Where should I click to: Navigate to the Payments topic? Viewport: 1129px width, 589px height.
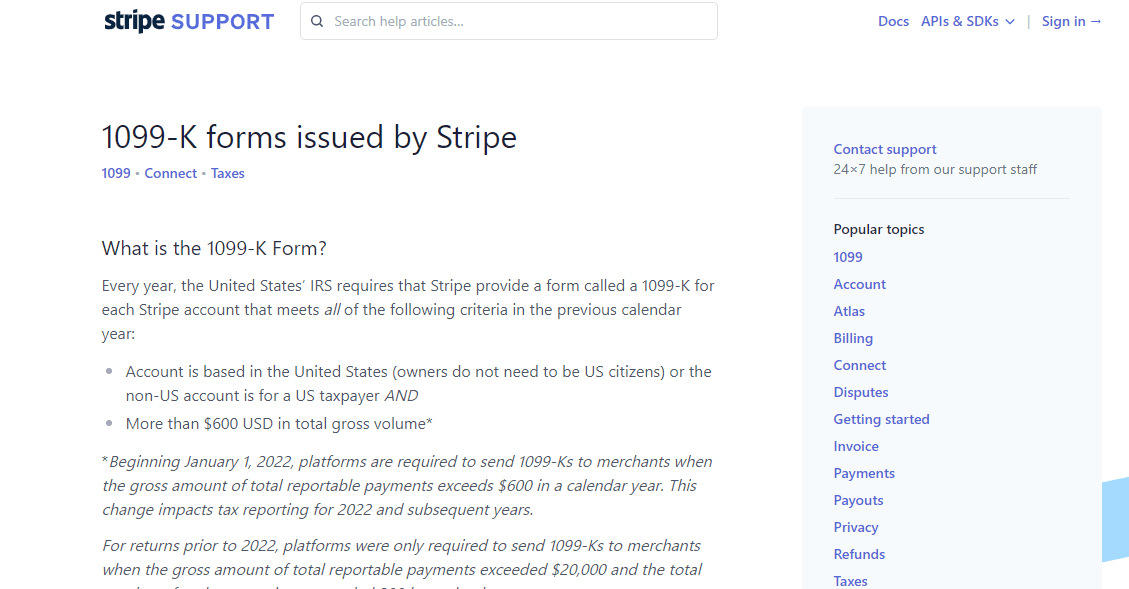864,473
